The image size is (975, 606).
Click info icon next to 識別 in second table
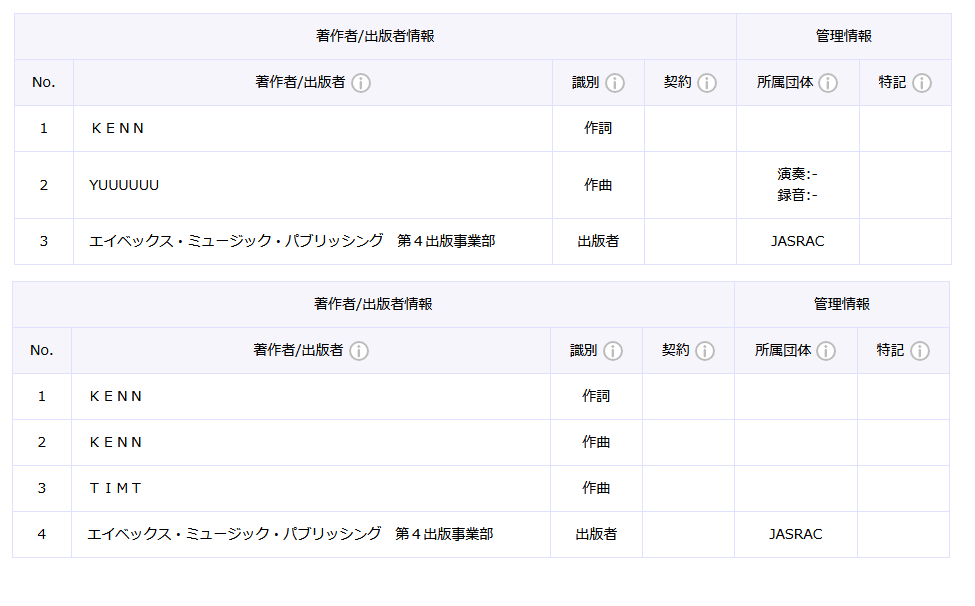[x=612, y=351]
